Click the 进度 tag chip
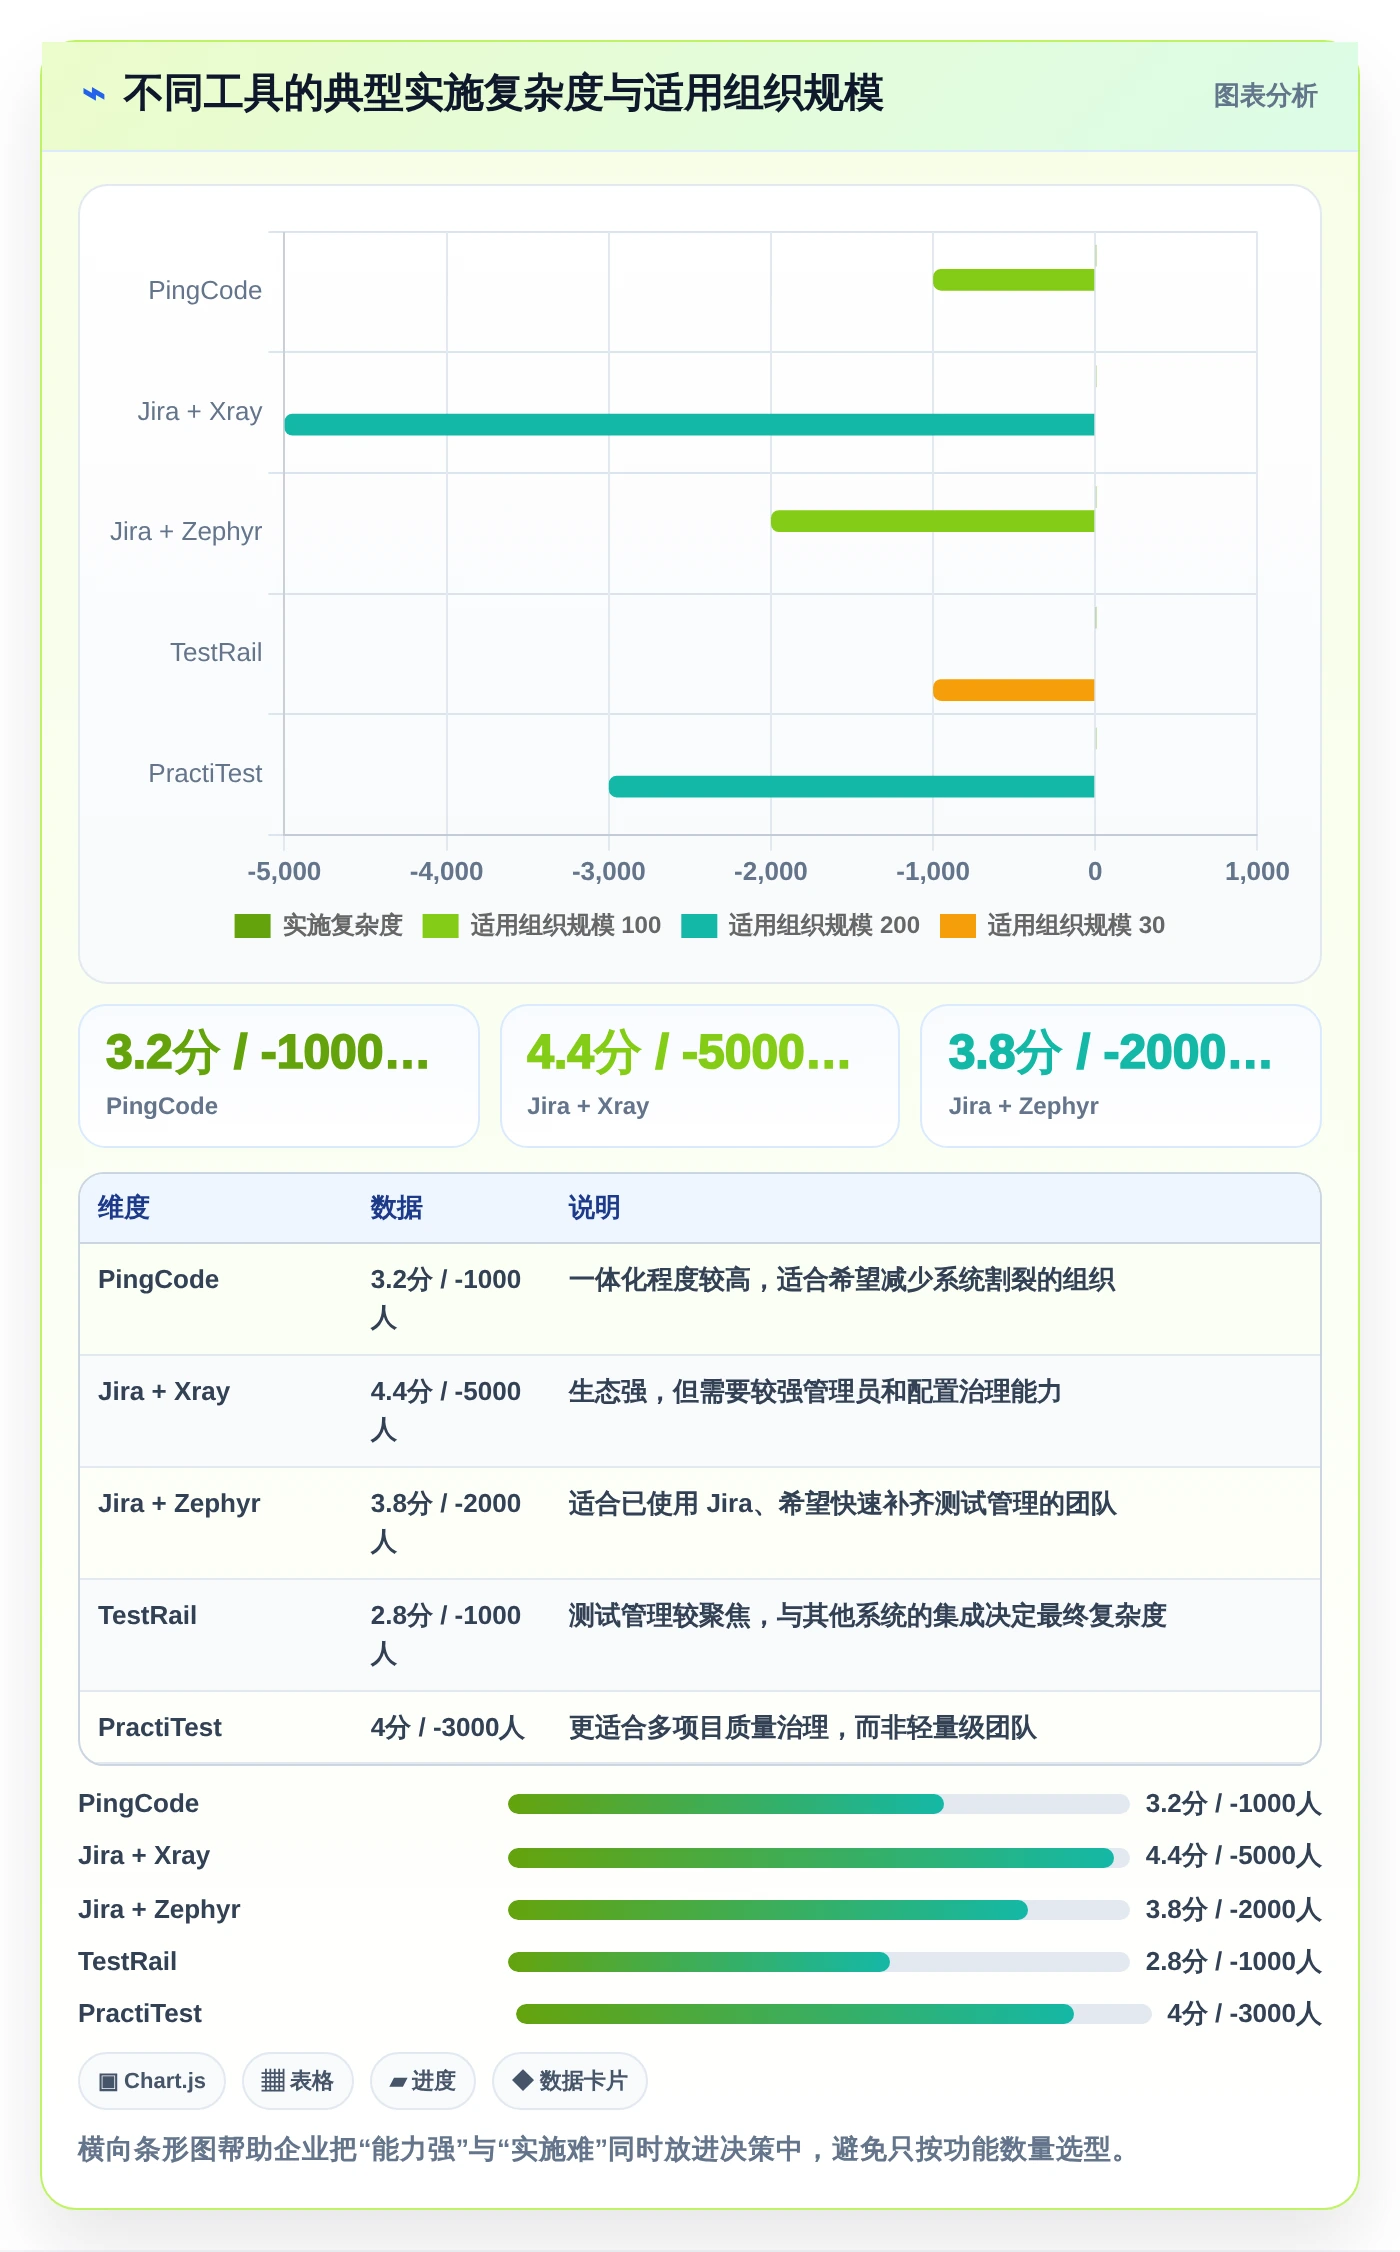 423,2081
